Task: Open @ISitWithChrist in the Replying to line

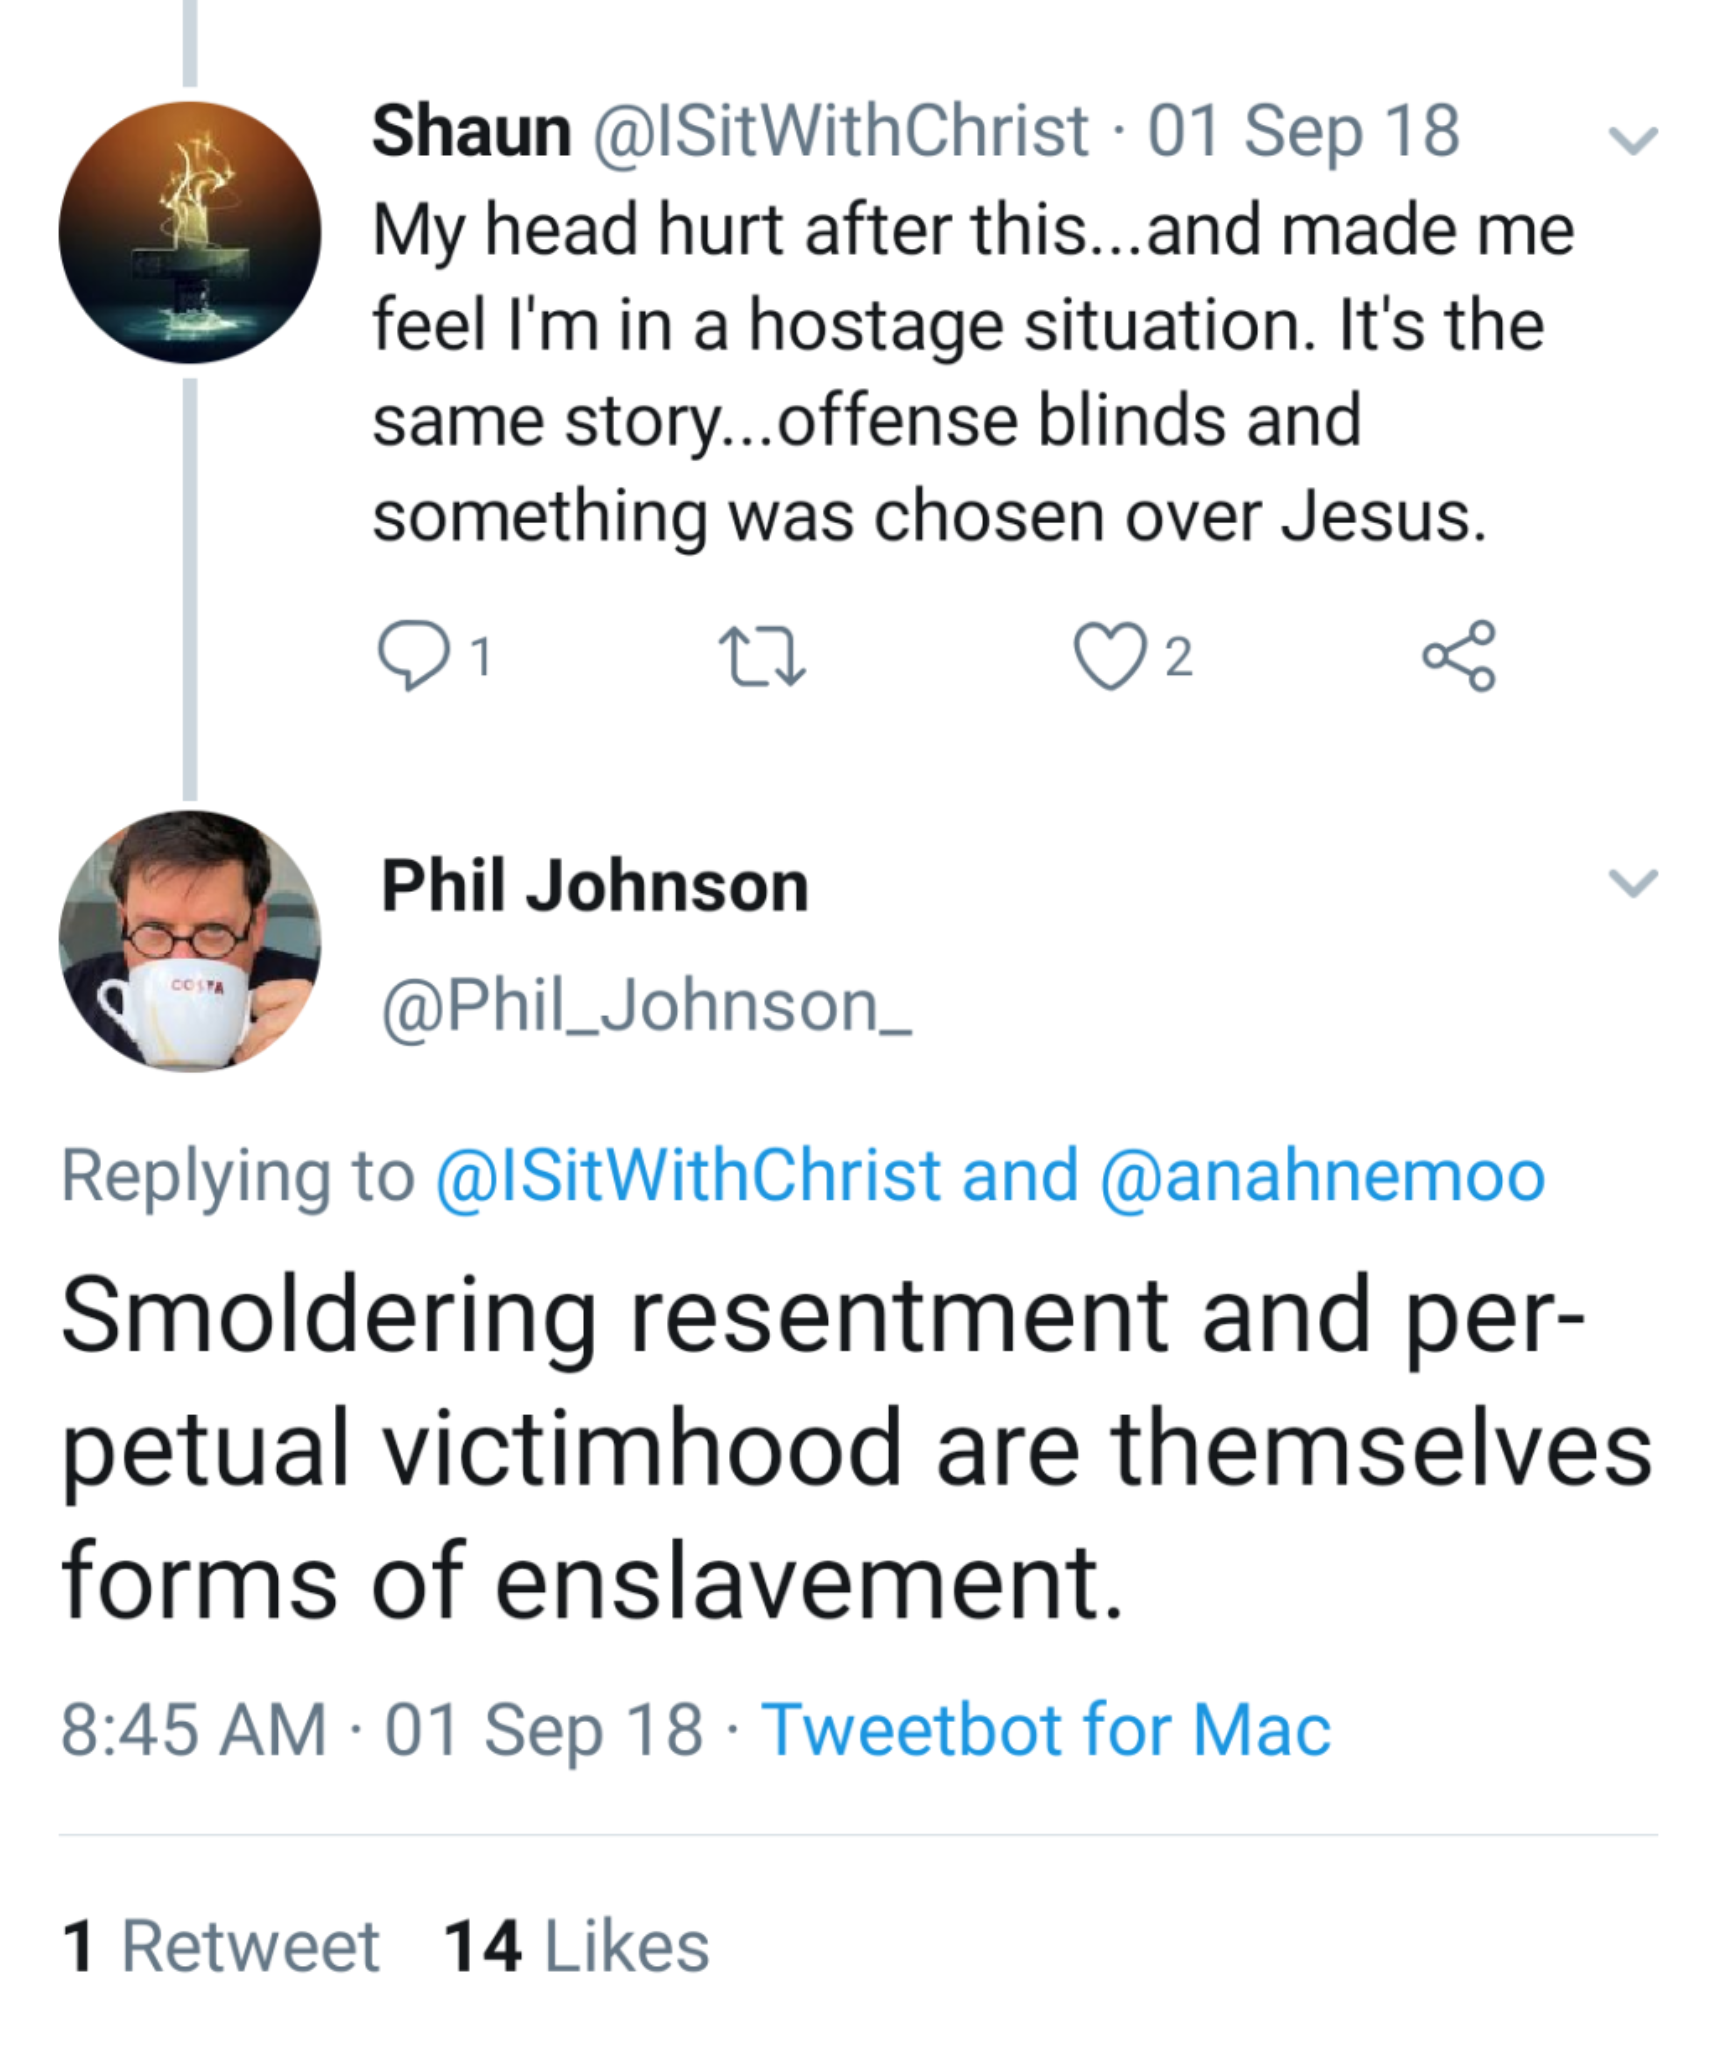Action: click(688, 1175)
